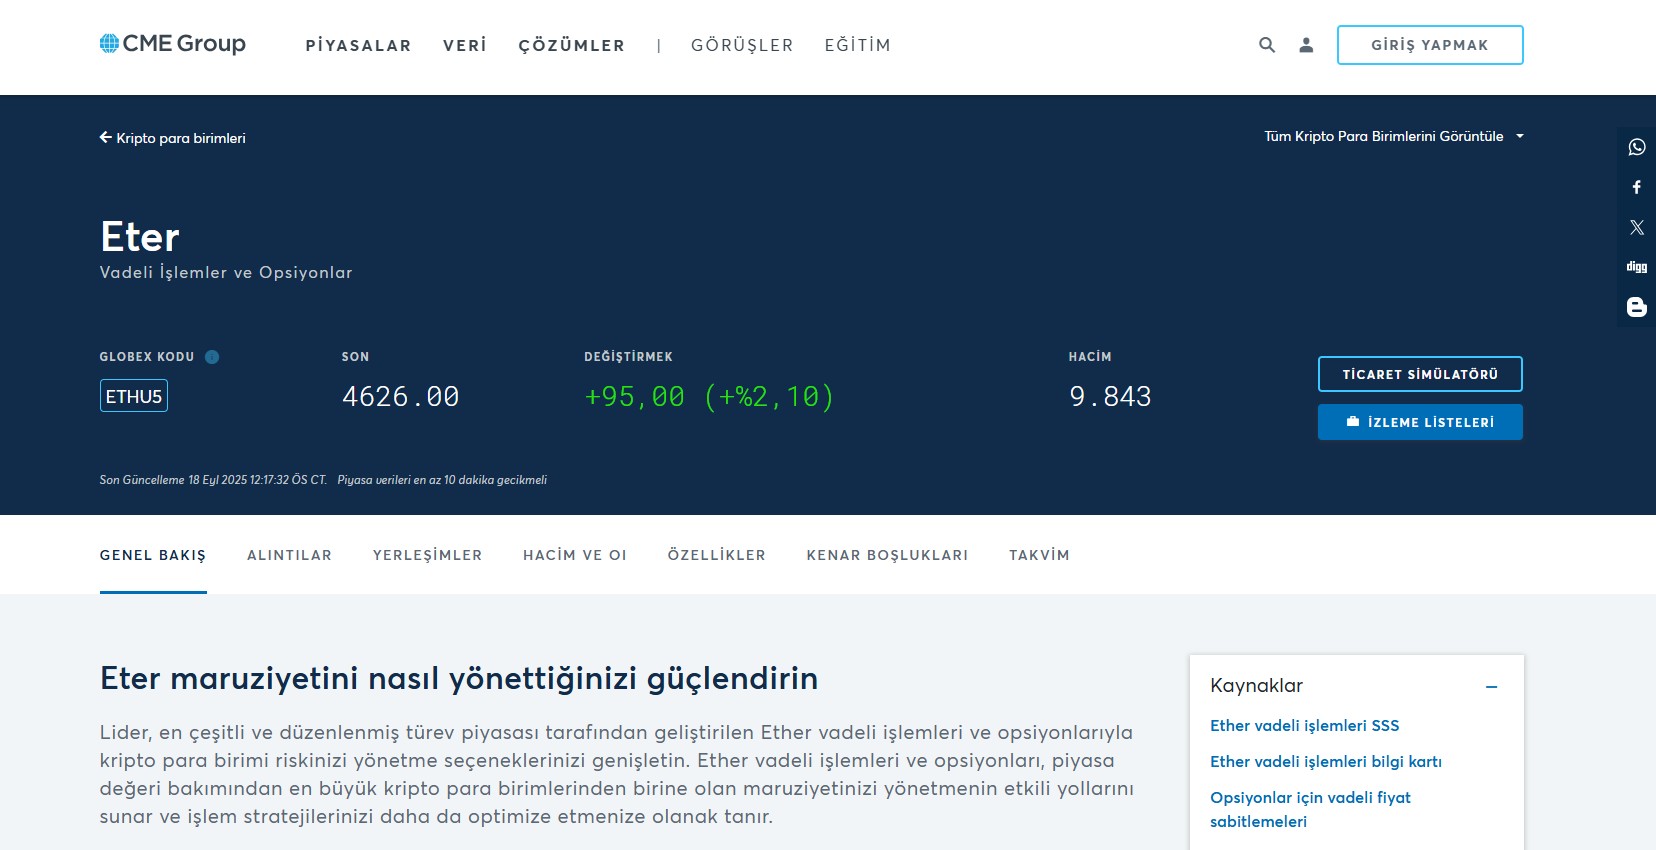Open the ÇÖZÜMLER menu

572,45
